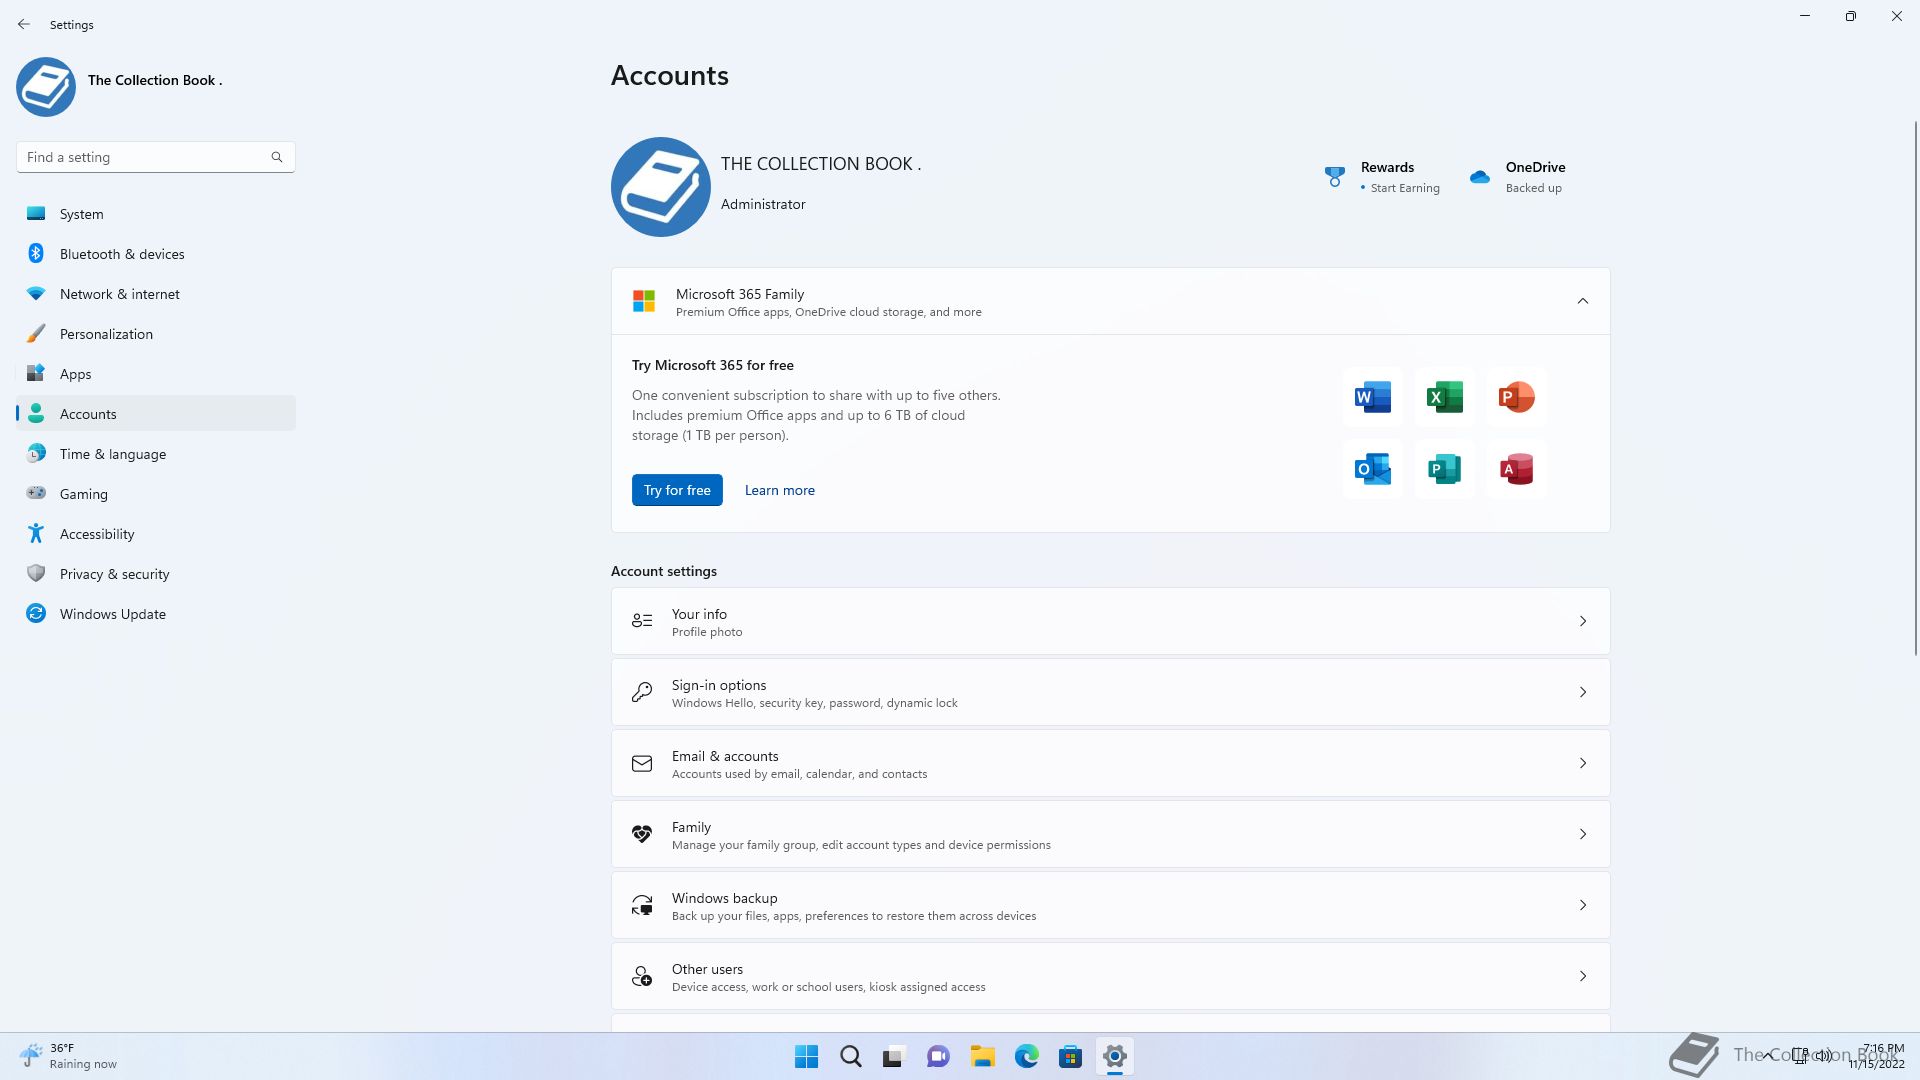Click the search magnifier in Find a setting

click(x=277, y=157)
